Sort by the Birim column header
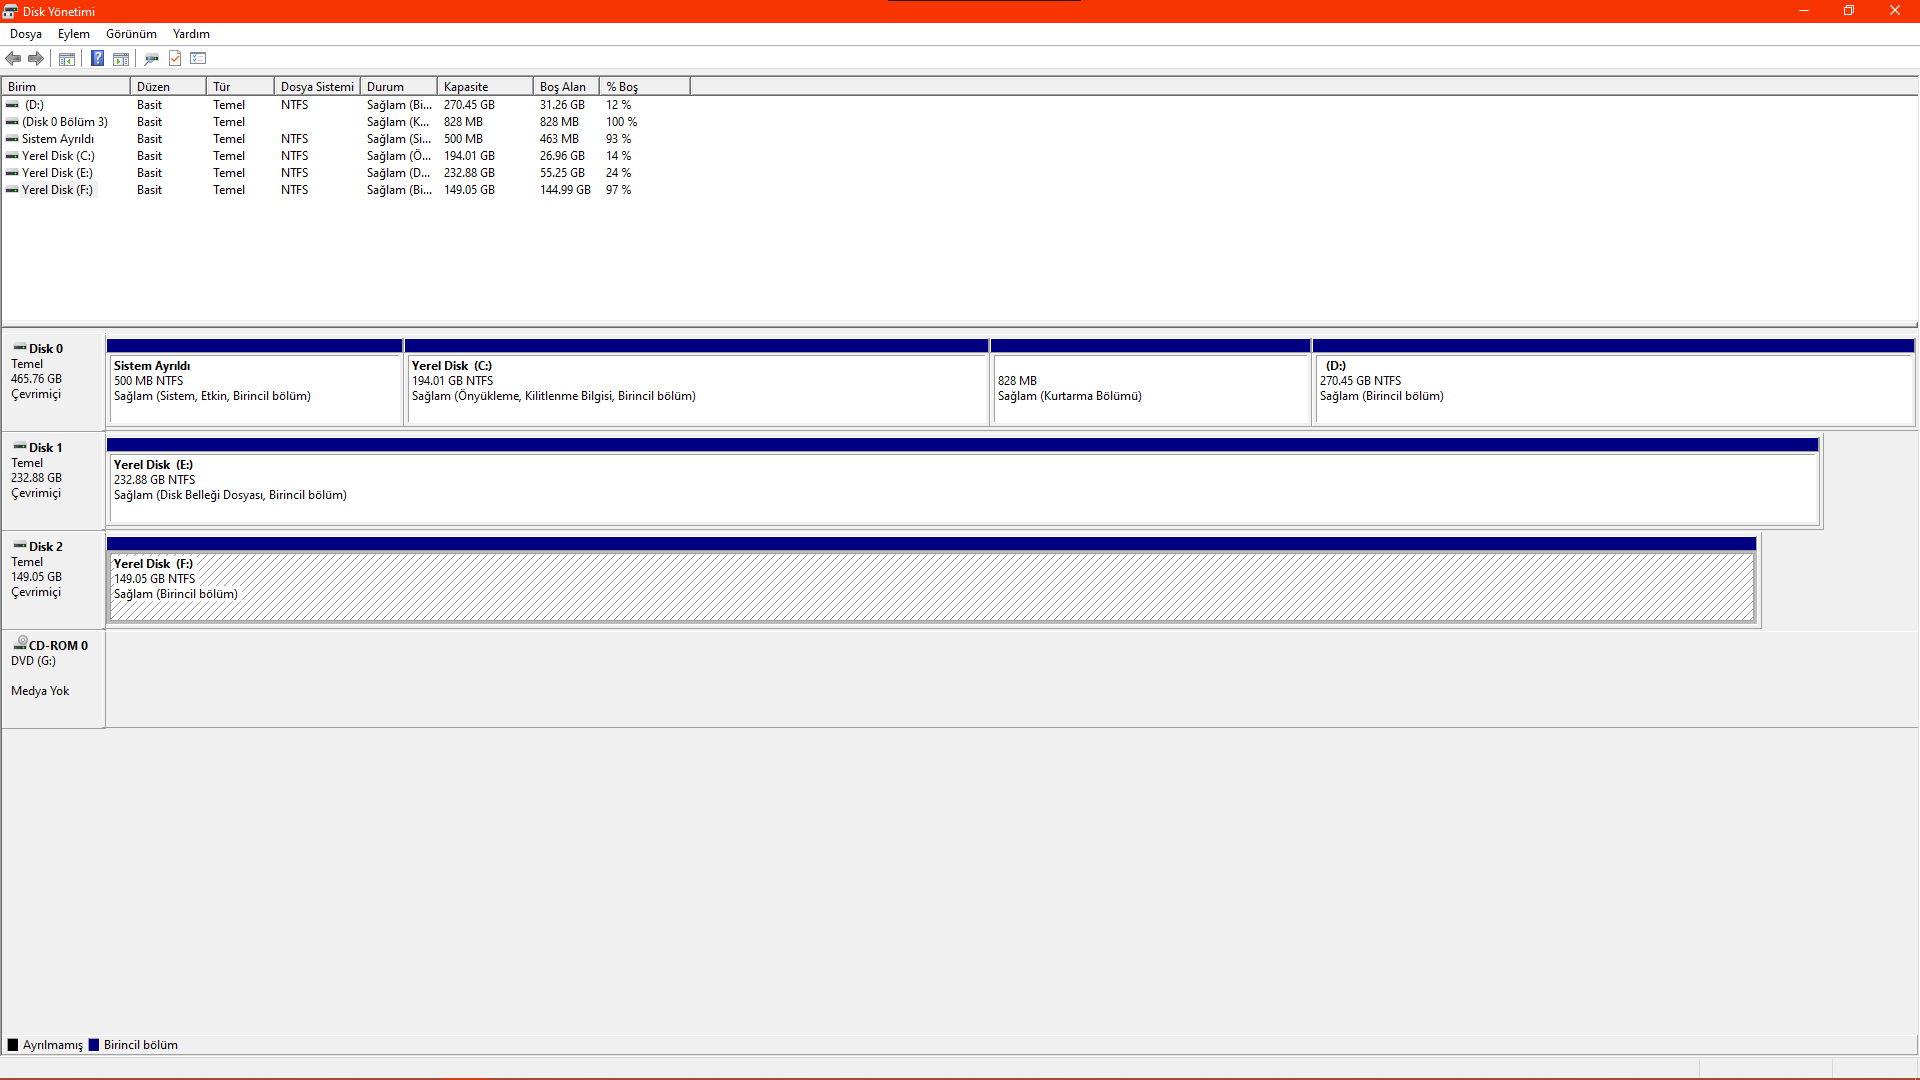The width and height of the screenshot is (1920, 1080). pyautogui.click(x=66, y=87)
